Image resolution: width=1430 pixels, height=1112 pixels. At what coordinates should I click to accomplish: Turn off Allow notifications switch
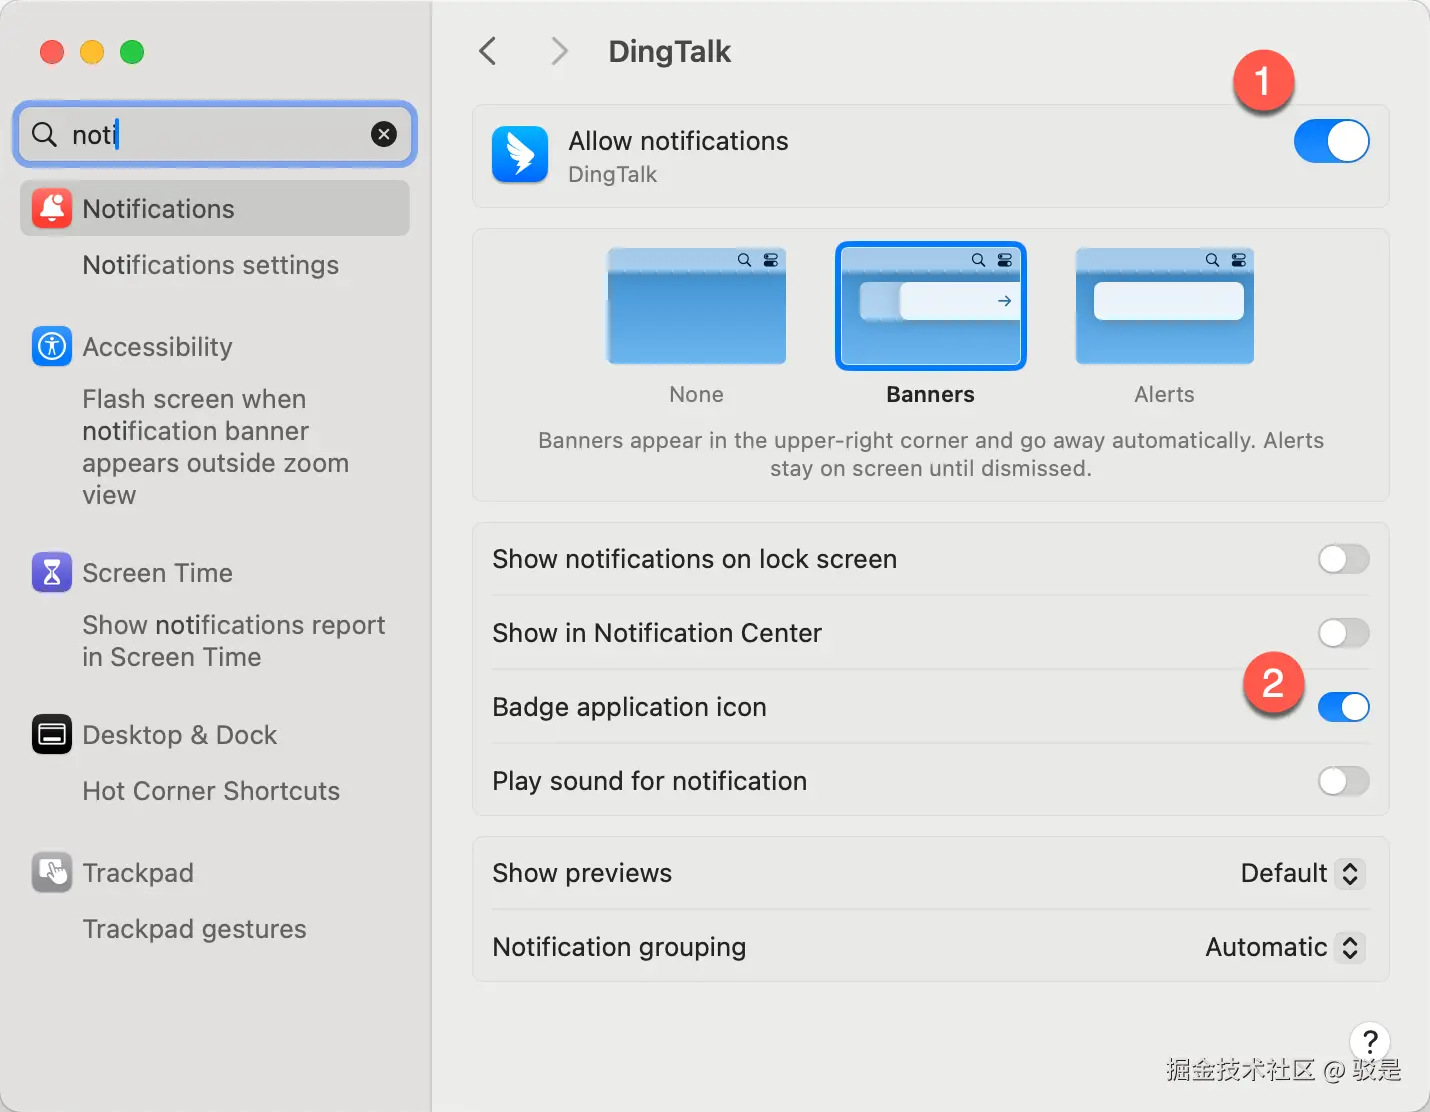pos(1331,141)
